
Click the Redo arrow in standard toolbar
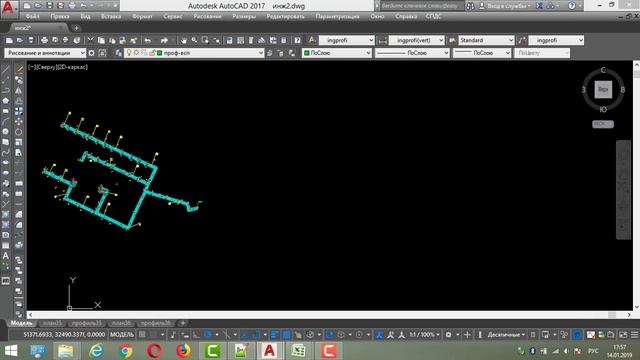tap(164, 40)
